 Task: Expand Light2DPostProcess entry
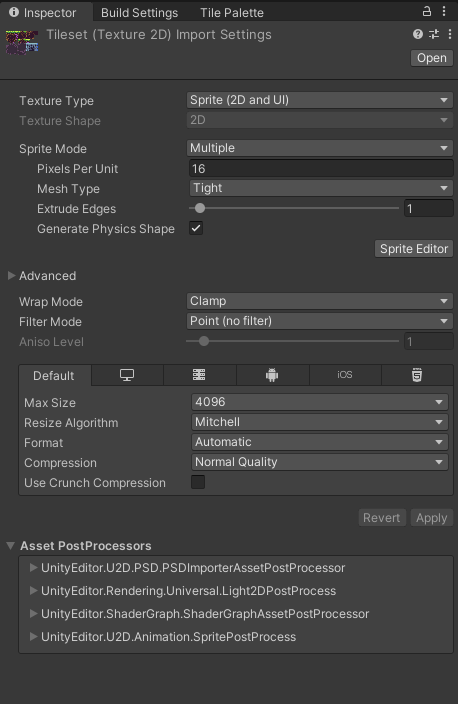click(33, 590)
